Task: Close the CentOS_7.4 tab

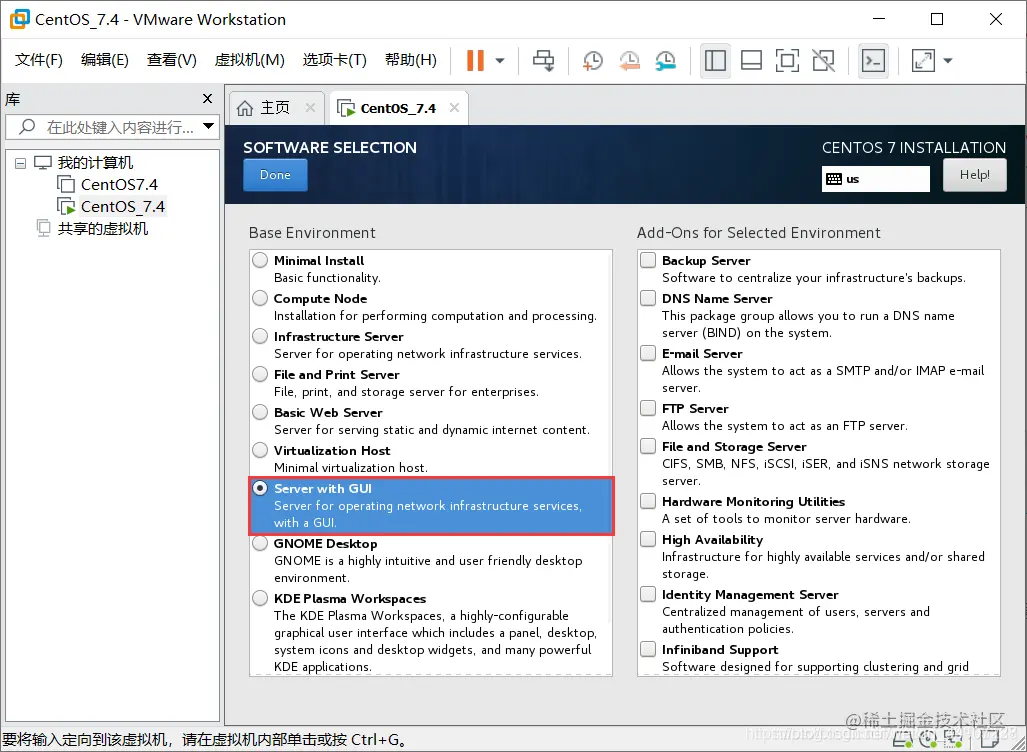Action: (x=454, y=107)
